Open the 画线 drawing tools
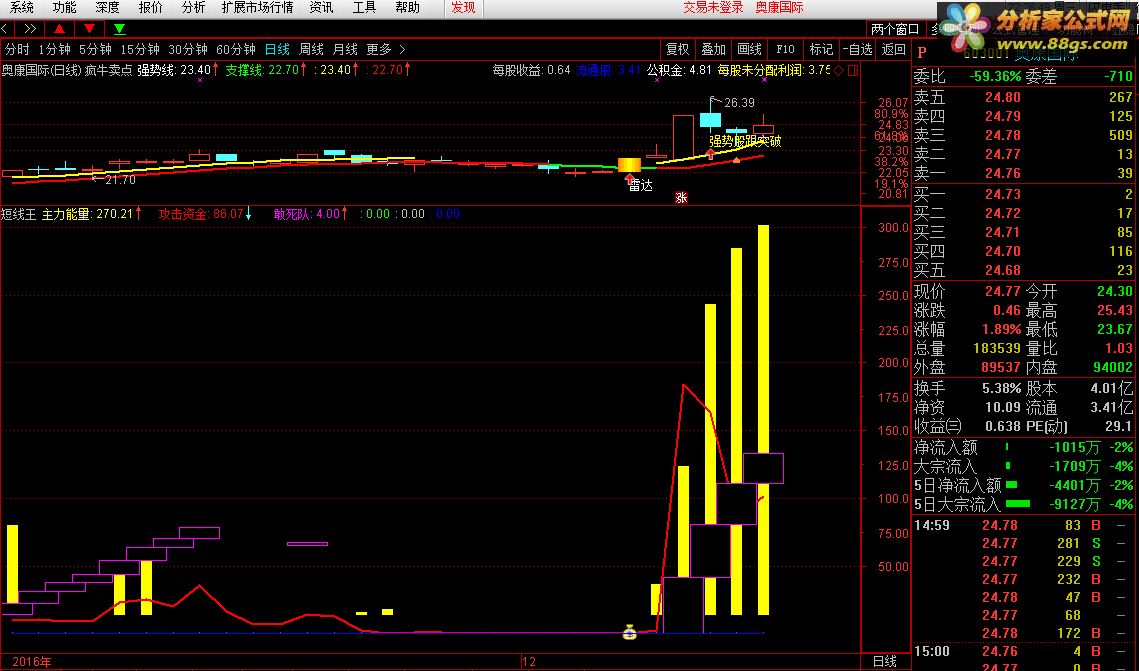Viewport: 1139px width, 671px height. point(750,49)
